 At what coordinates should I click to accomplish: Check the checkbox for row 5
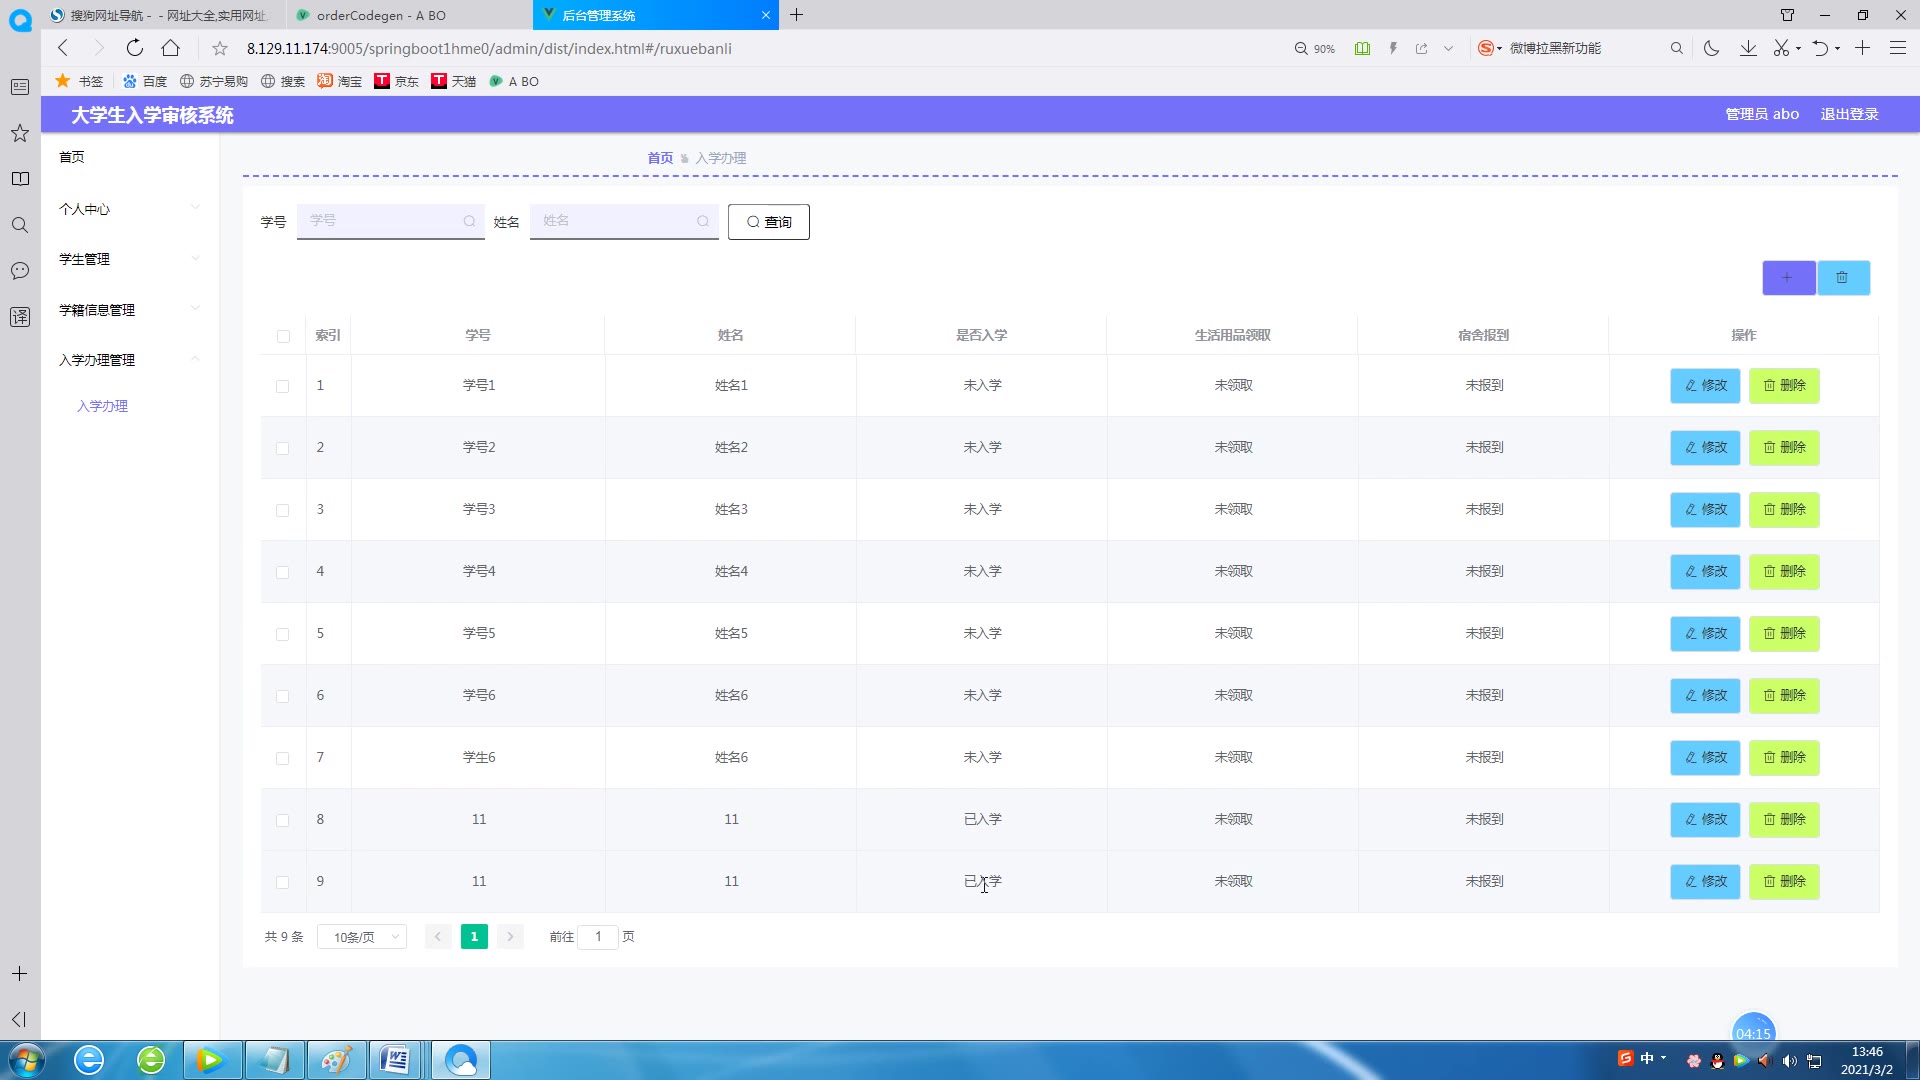pos(283,634)
